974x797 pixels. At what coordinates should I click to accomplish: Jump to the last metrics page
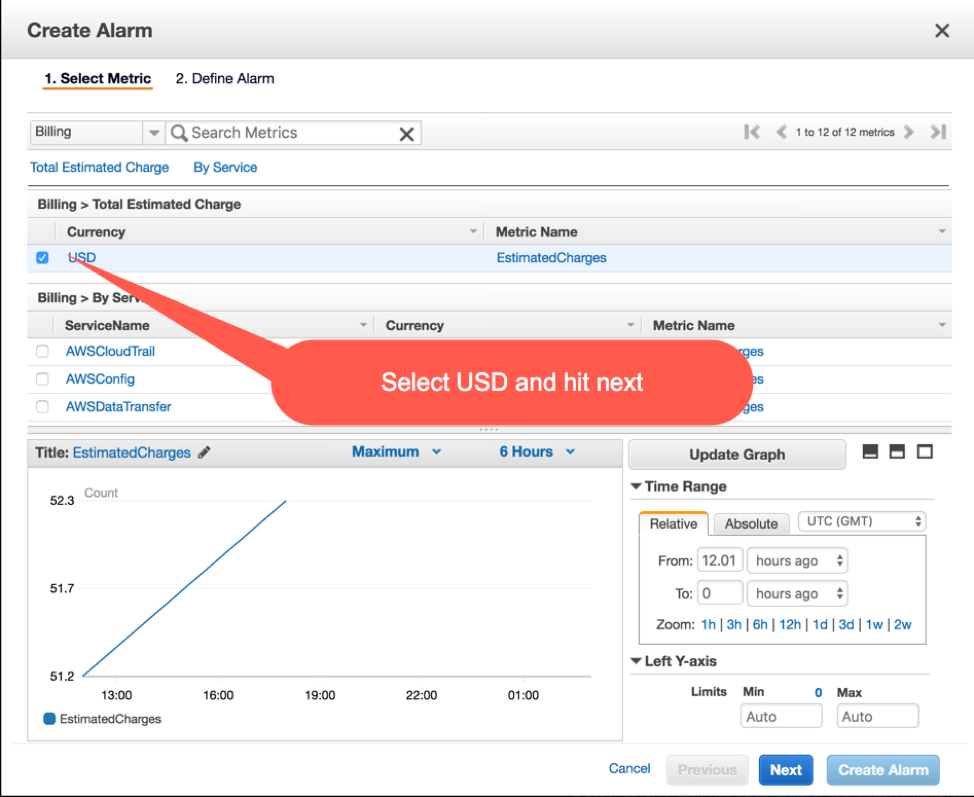tap(938, 132)
